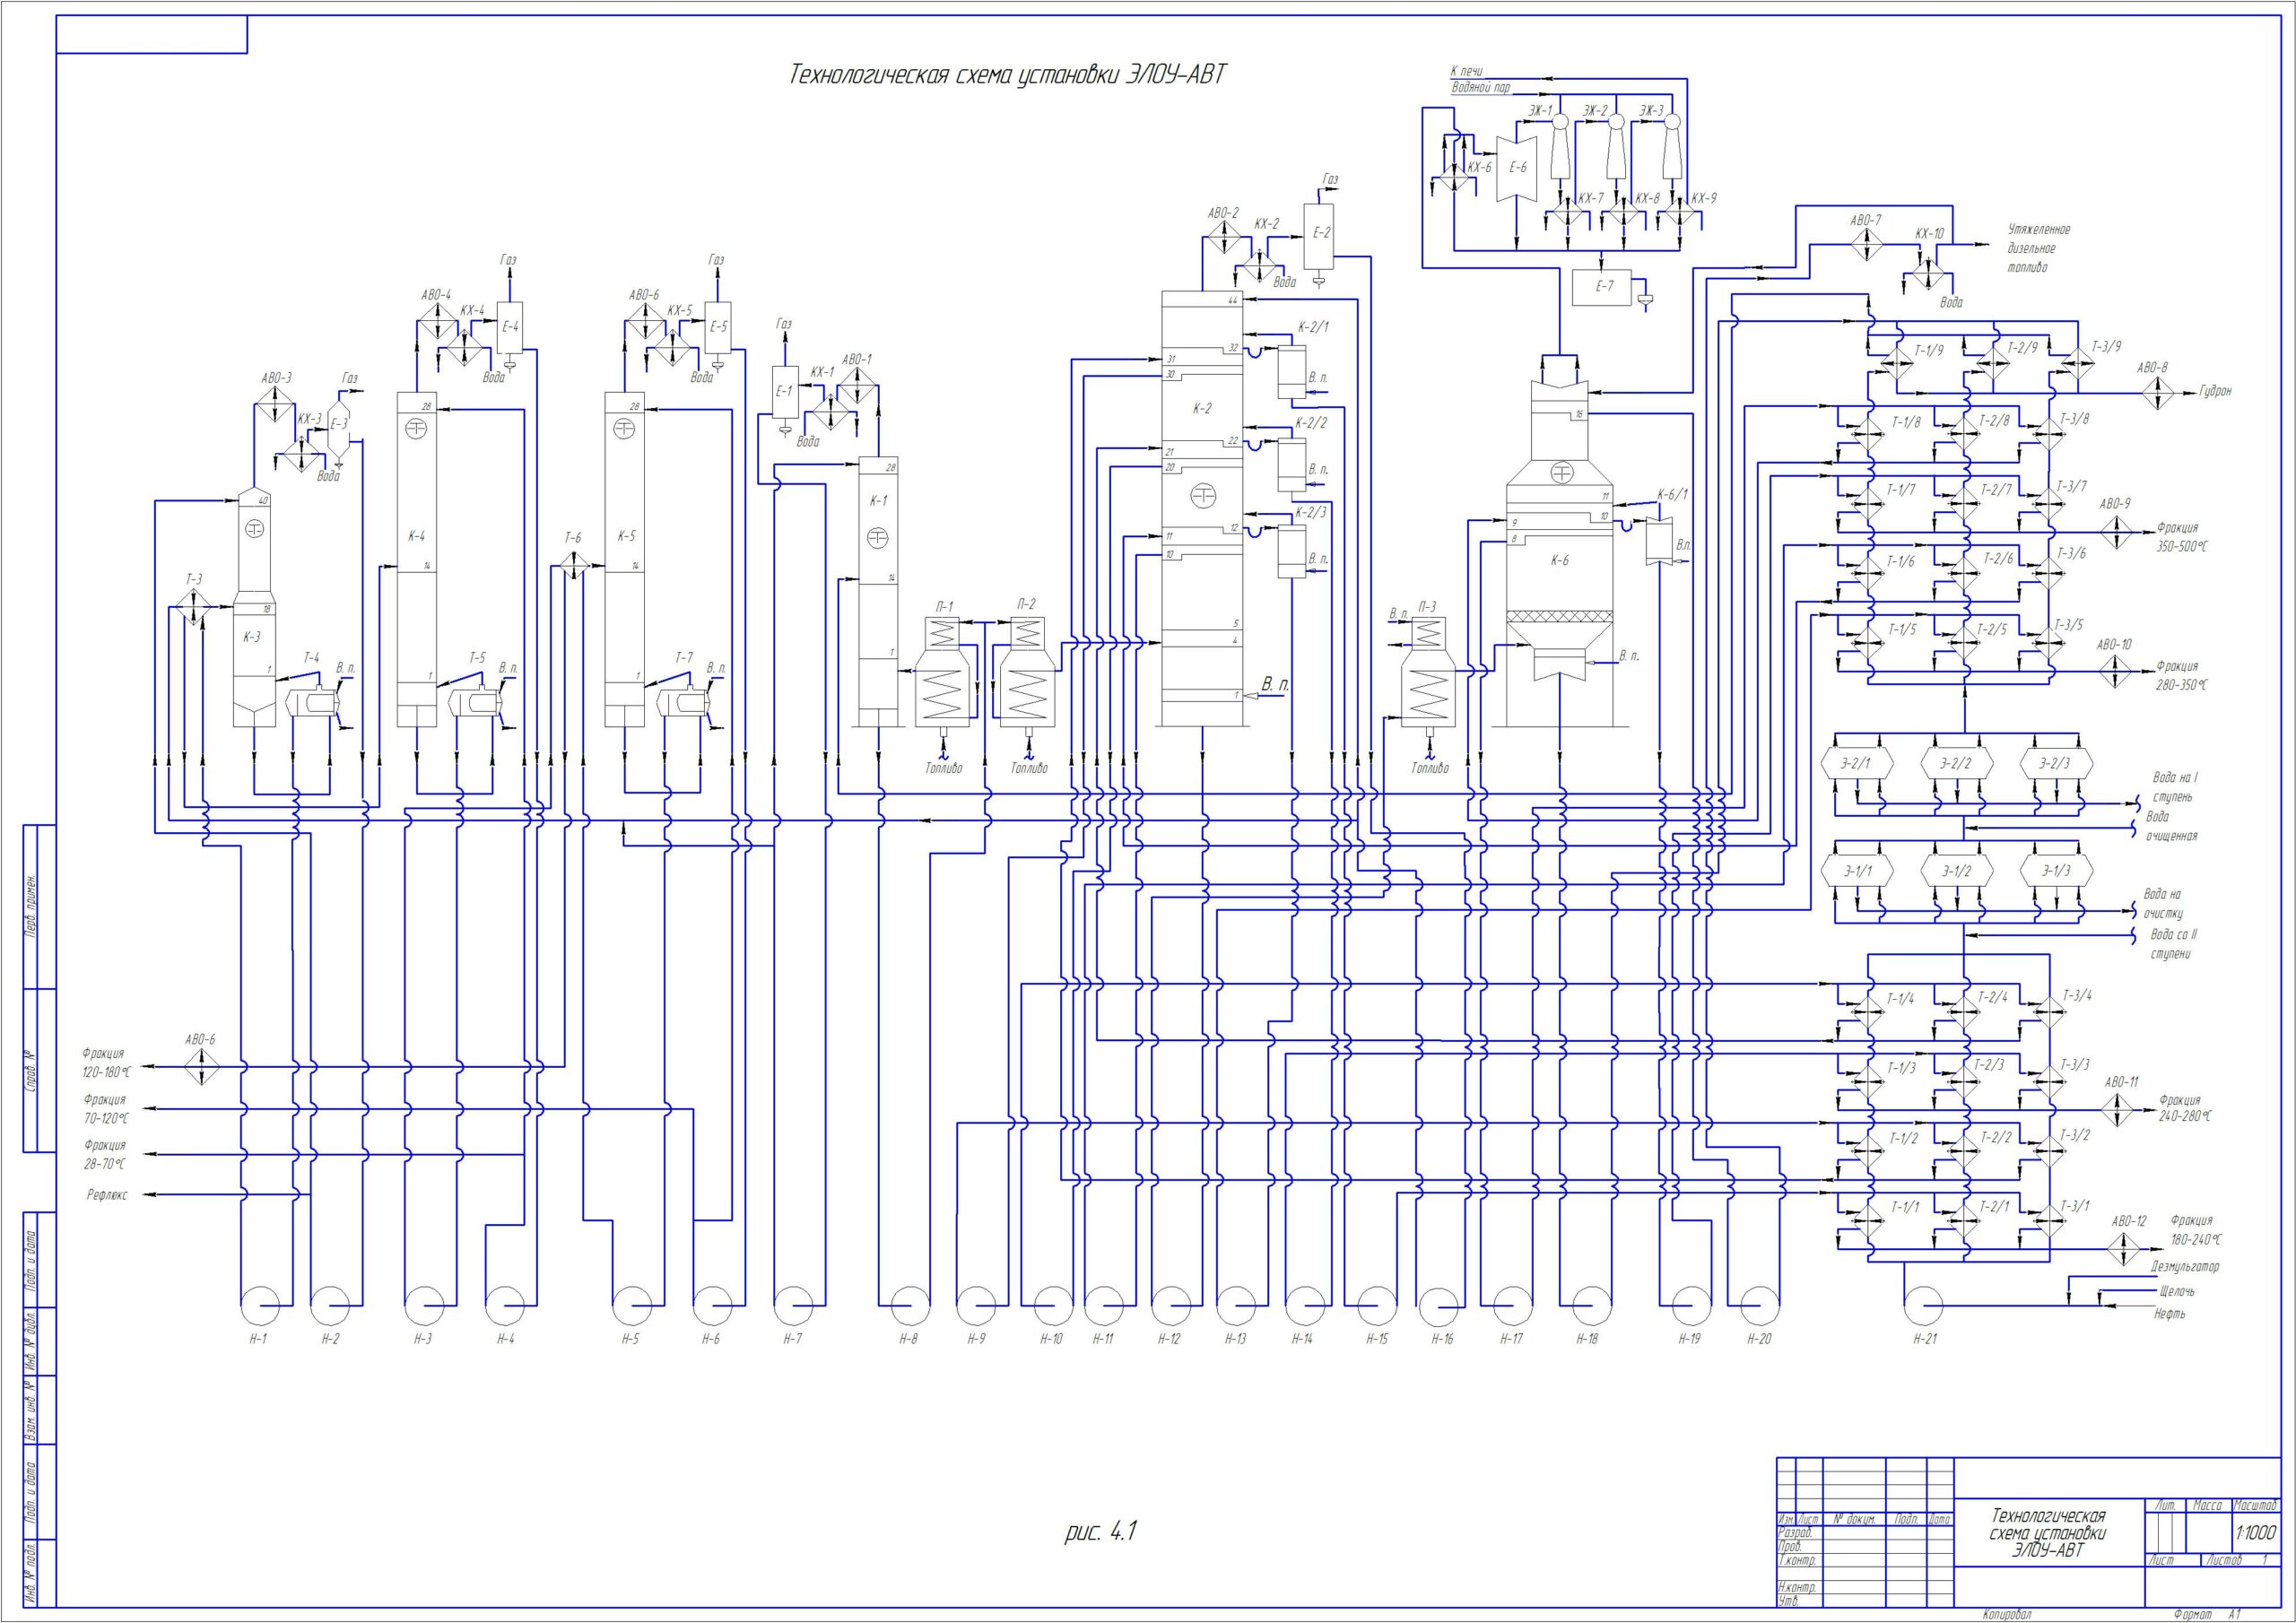
Task: Select the 'Деэмульгатор' feed label
Action: tap(2184, 1267)
